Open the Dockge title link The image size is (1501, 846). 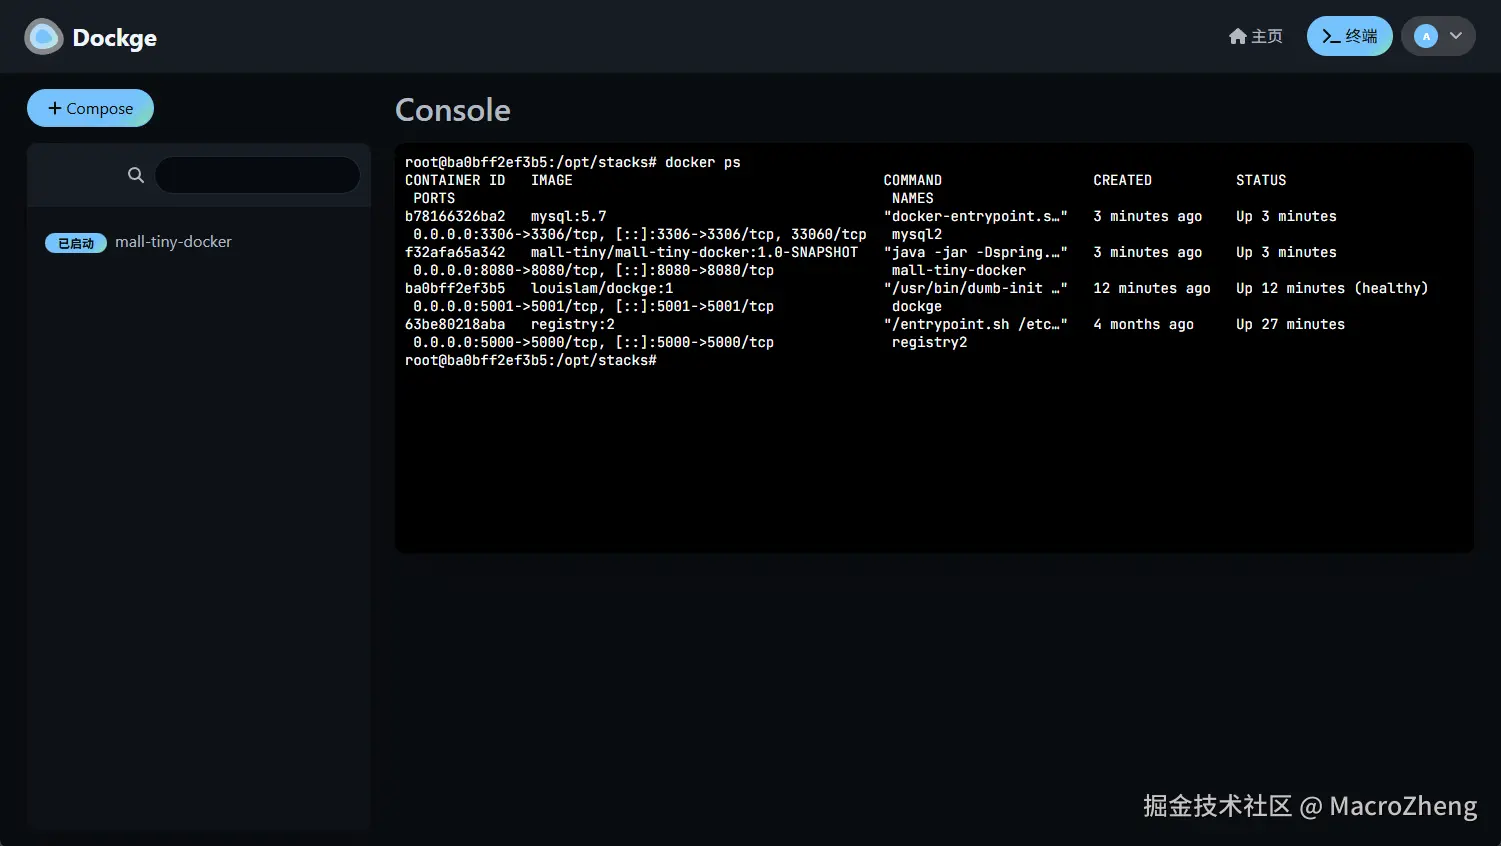[x=114, y=38]
